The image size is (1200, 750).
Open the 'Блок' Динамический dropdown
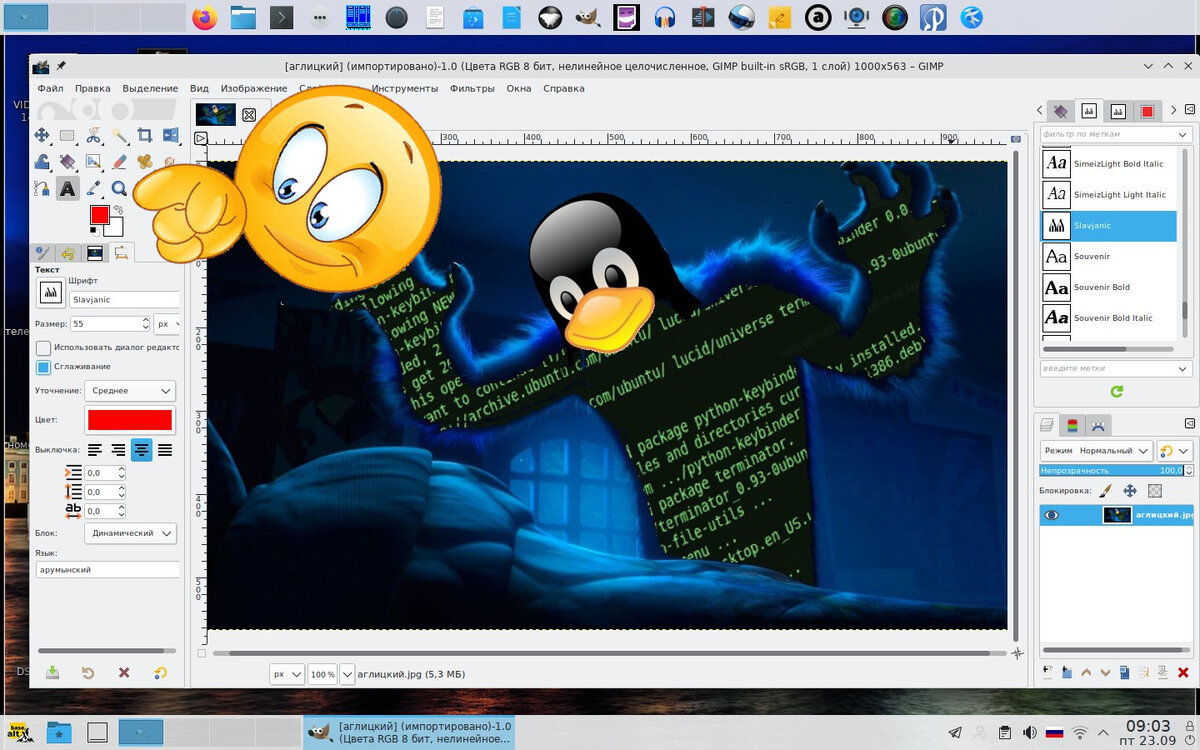pyautogui.click(x=130, y=533)
